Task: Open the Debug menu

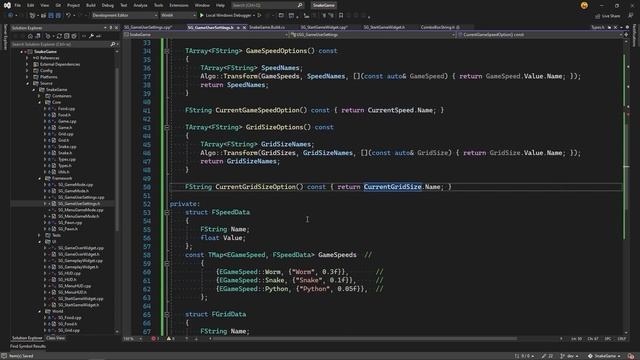Action: (108, 5)
